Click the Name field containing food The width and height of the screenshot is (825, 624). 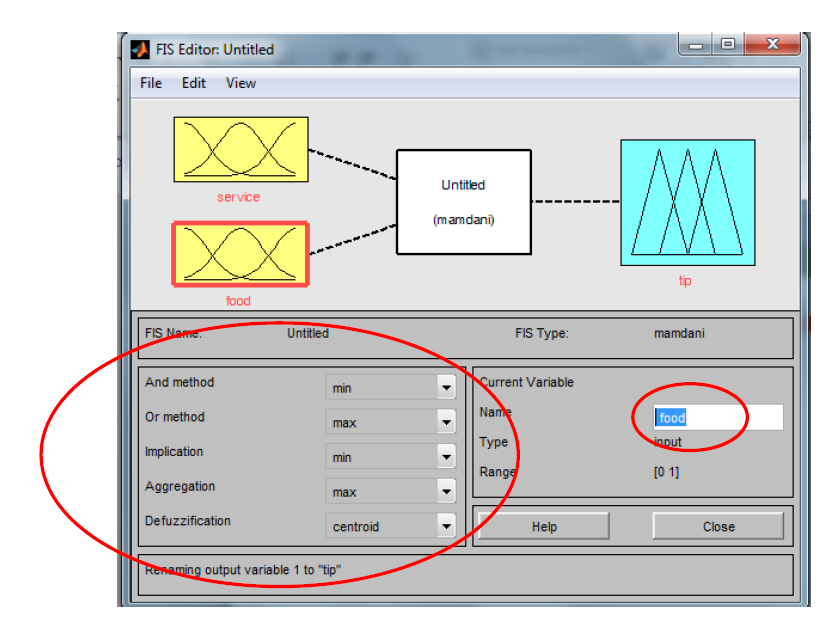pyautogui.click(x=718, y=417)
